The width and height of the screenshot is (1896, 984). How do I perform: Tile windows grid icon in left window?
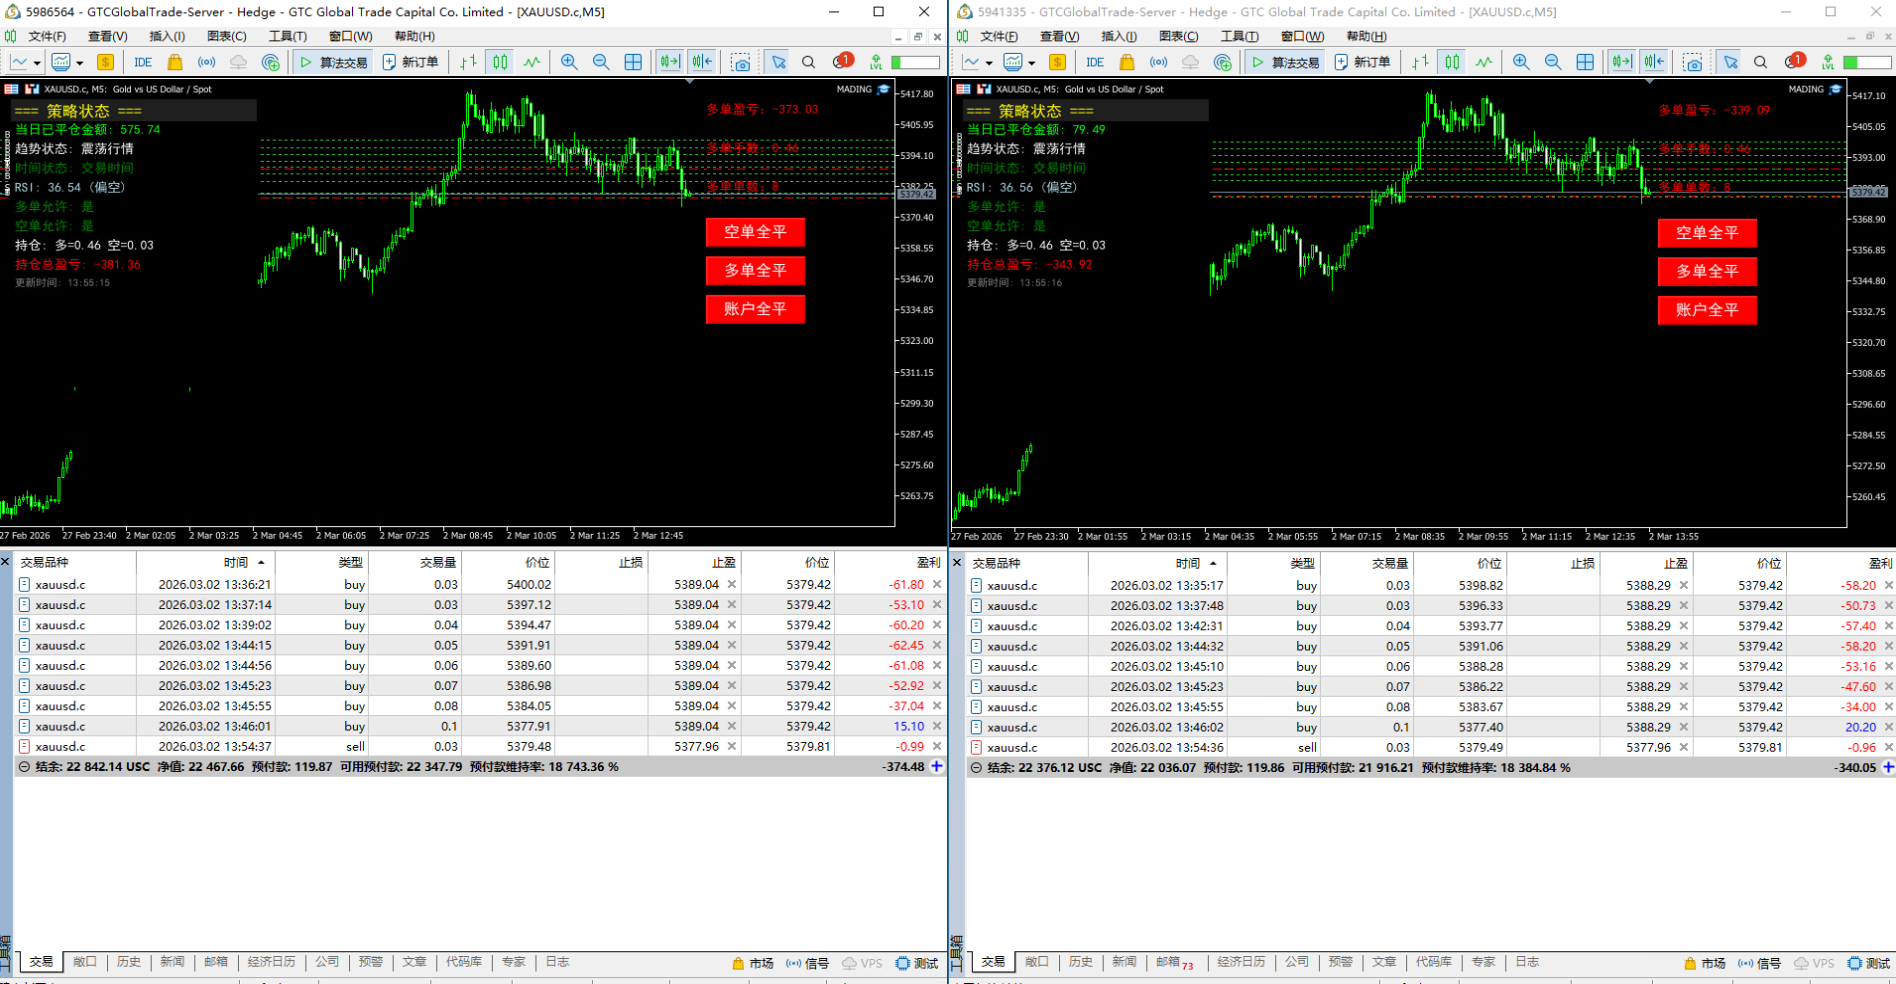click(x=633, y=62)
